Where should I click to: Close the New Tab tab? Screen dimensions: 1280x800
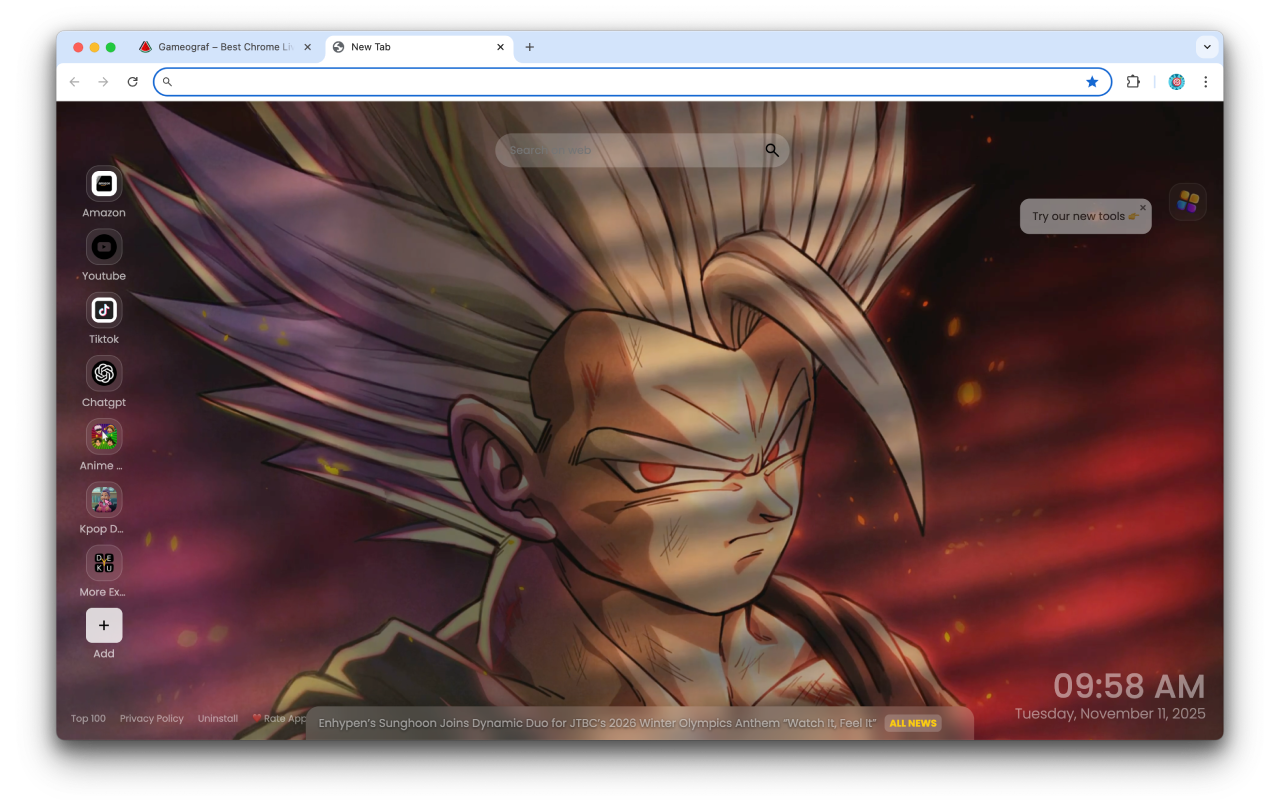(500, 47)
